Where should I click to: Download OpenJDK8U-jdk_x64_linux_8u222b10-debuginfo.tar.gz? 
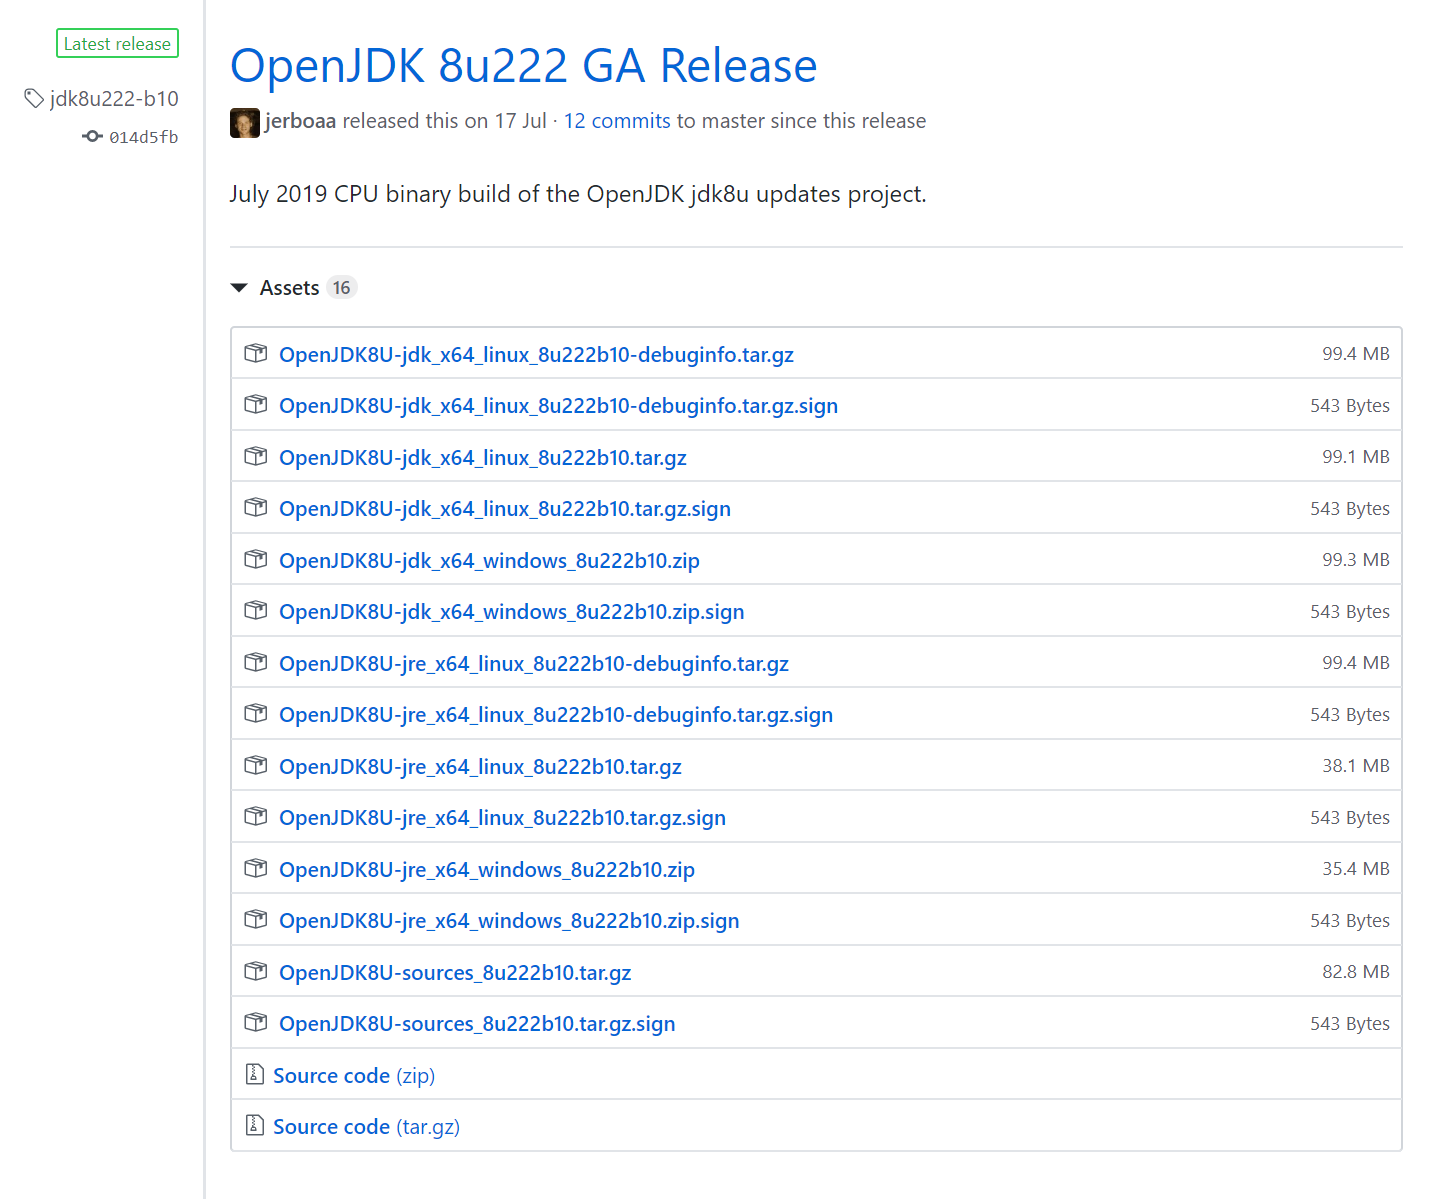[536, 355]
